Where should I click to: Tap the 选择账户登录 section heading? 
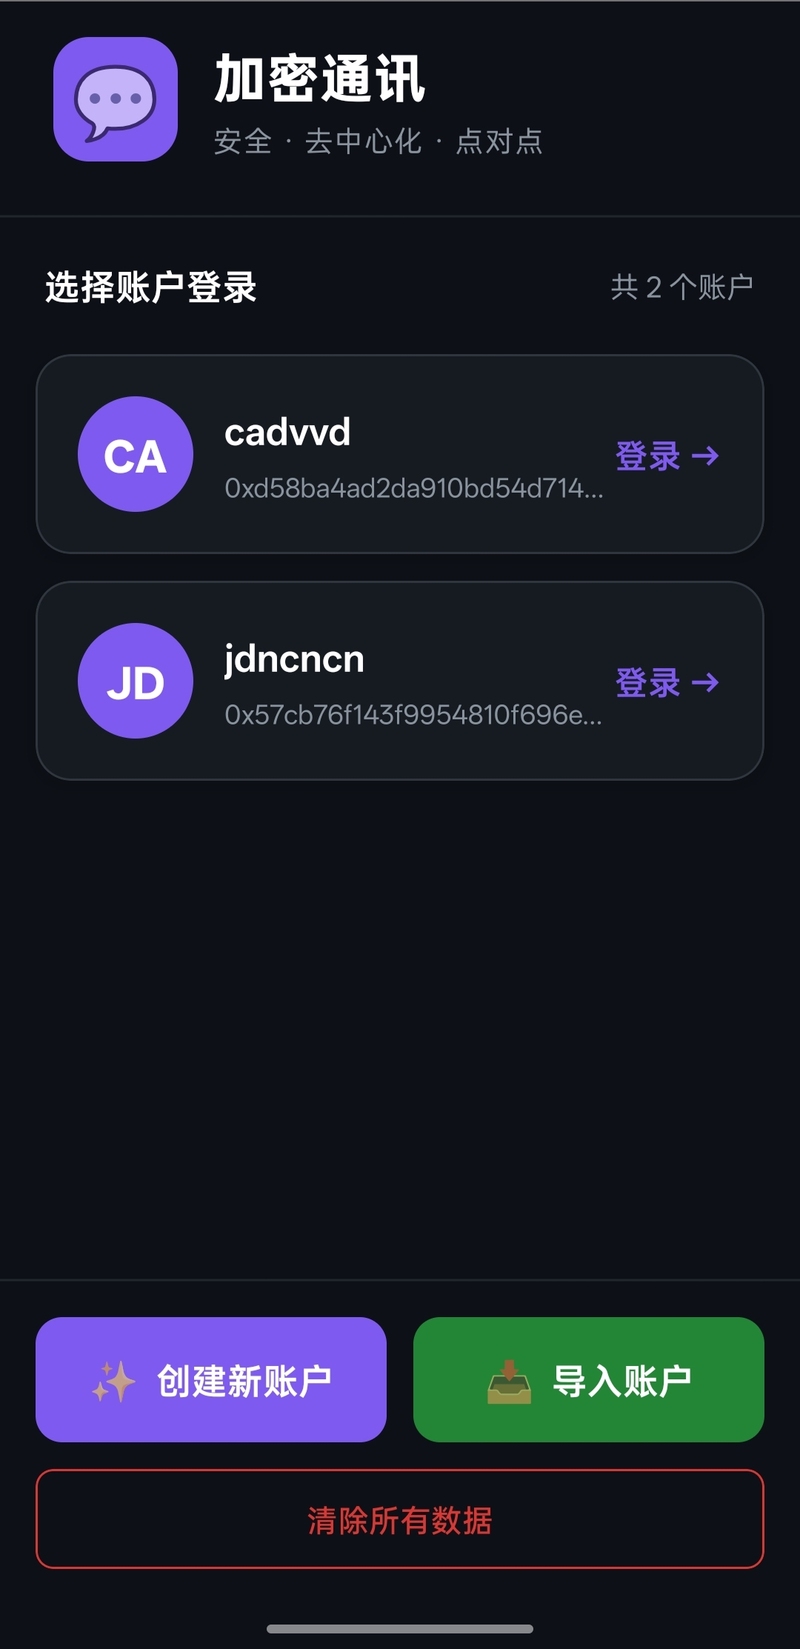(151, 288)
